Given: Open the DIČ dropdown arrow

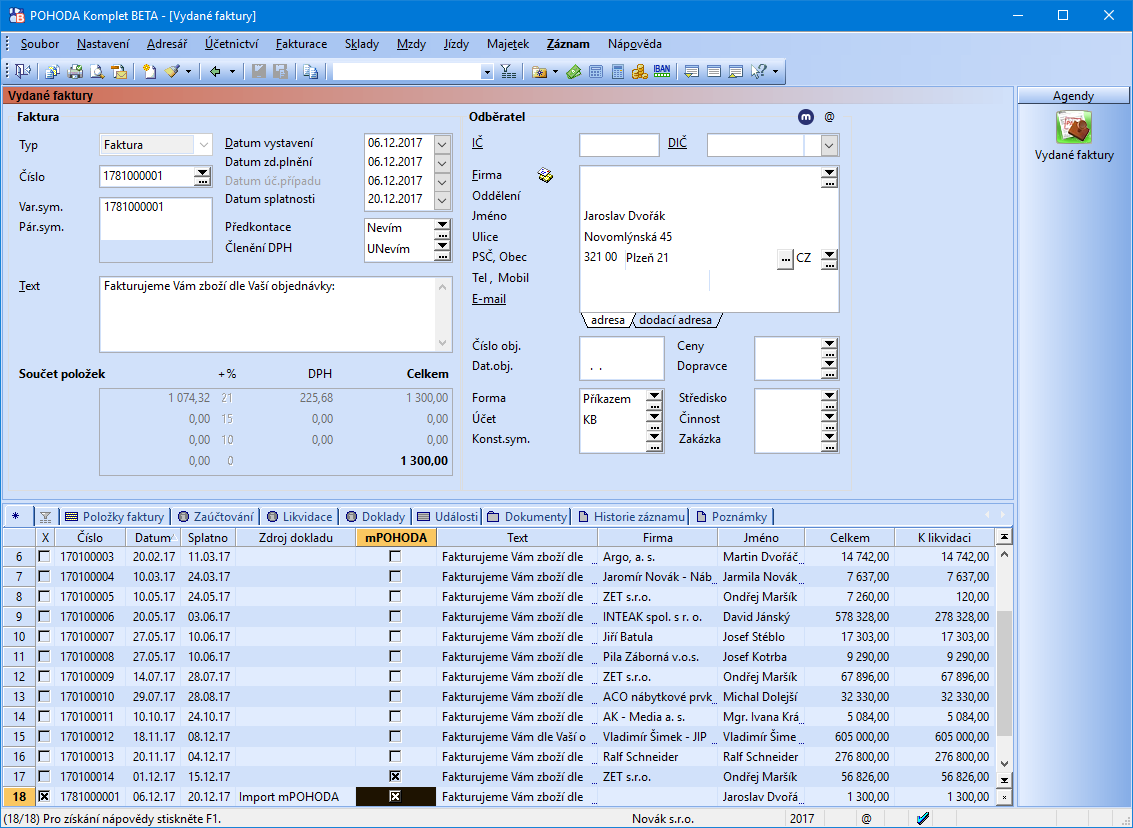Looking at the screenshot, I should point(830,145).
